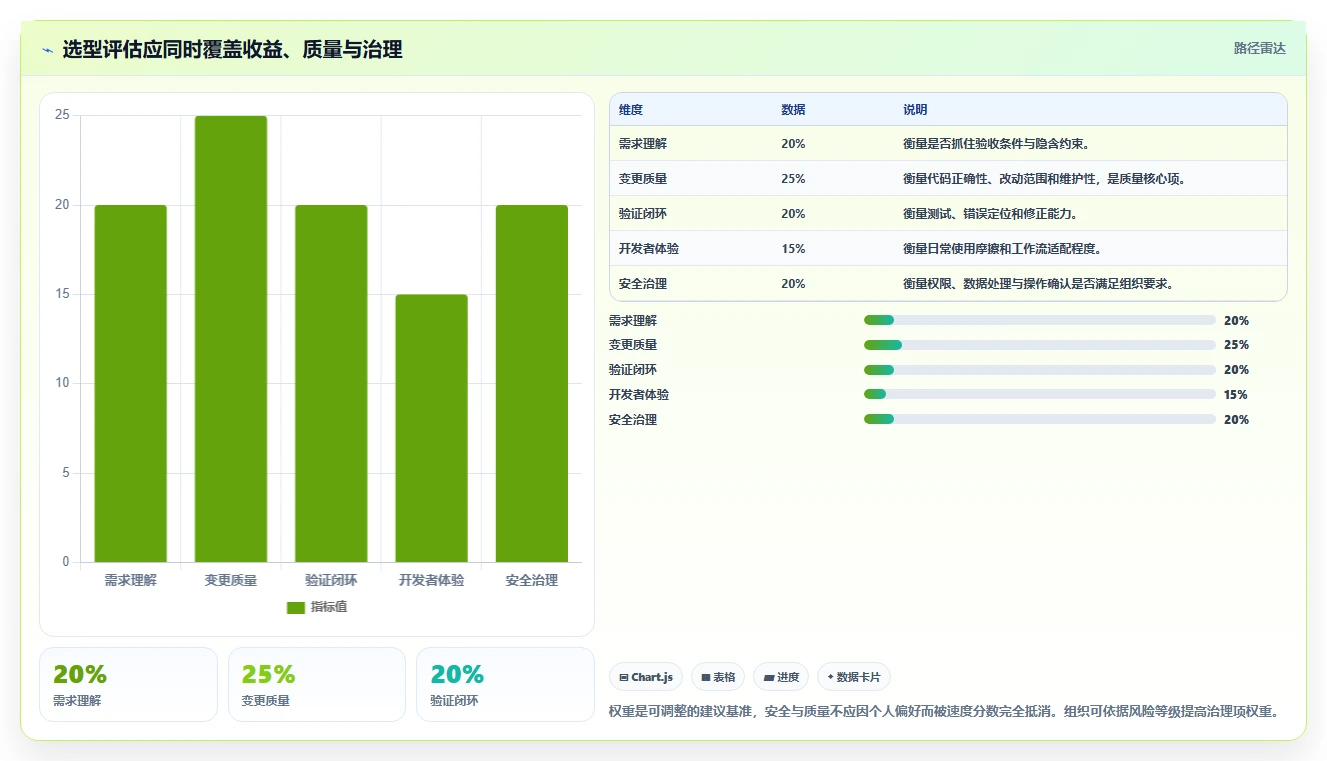Click the 维度 table column header
The width and height of the screenshot is (1327, 761).
pyautogui.click(x=631, y=109)
